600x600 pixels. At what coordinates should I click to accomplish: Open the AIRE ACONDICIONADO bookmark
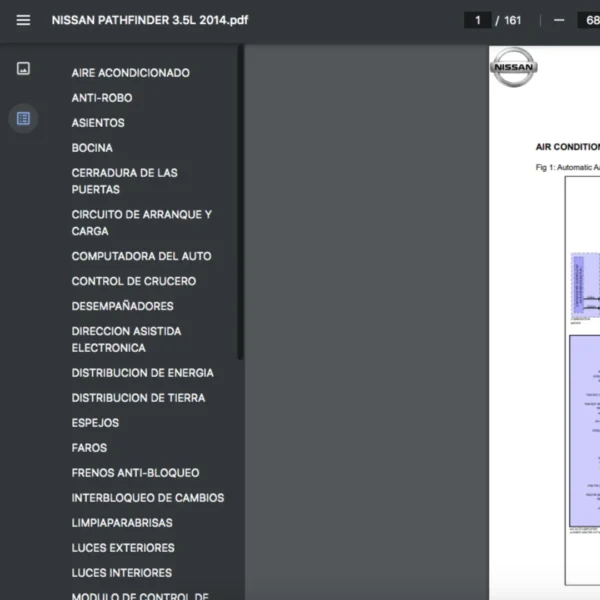130,73
